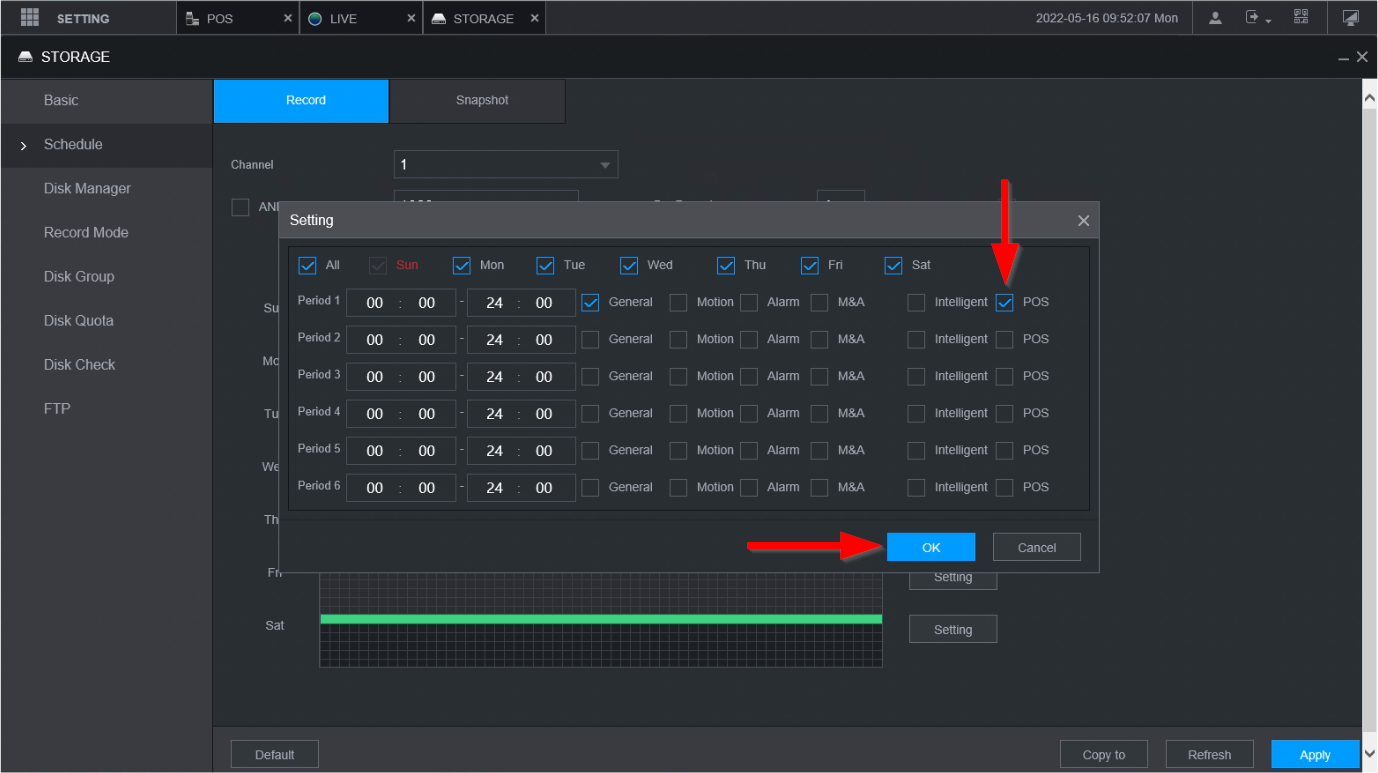Open Disk Manager in sidebar

coord(87,188)
